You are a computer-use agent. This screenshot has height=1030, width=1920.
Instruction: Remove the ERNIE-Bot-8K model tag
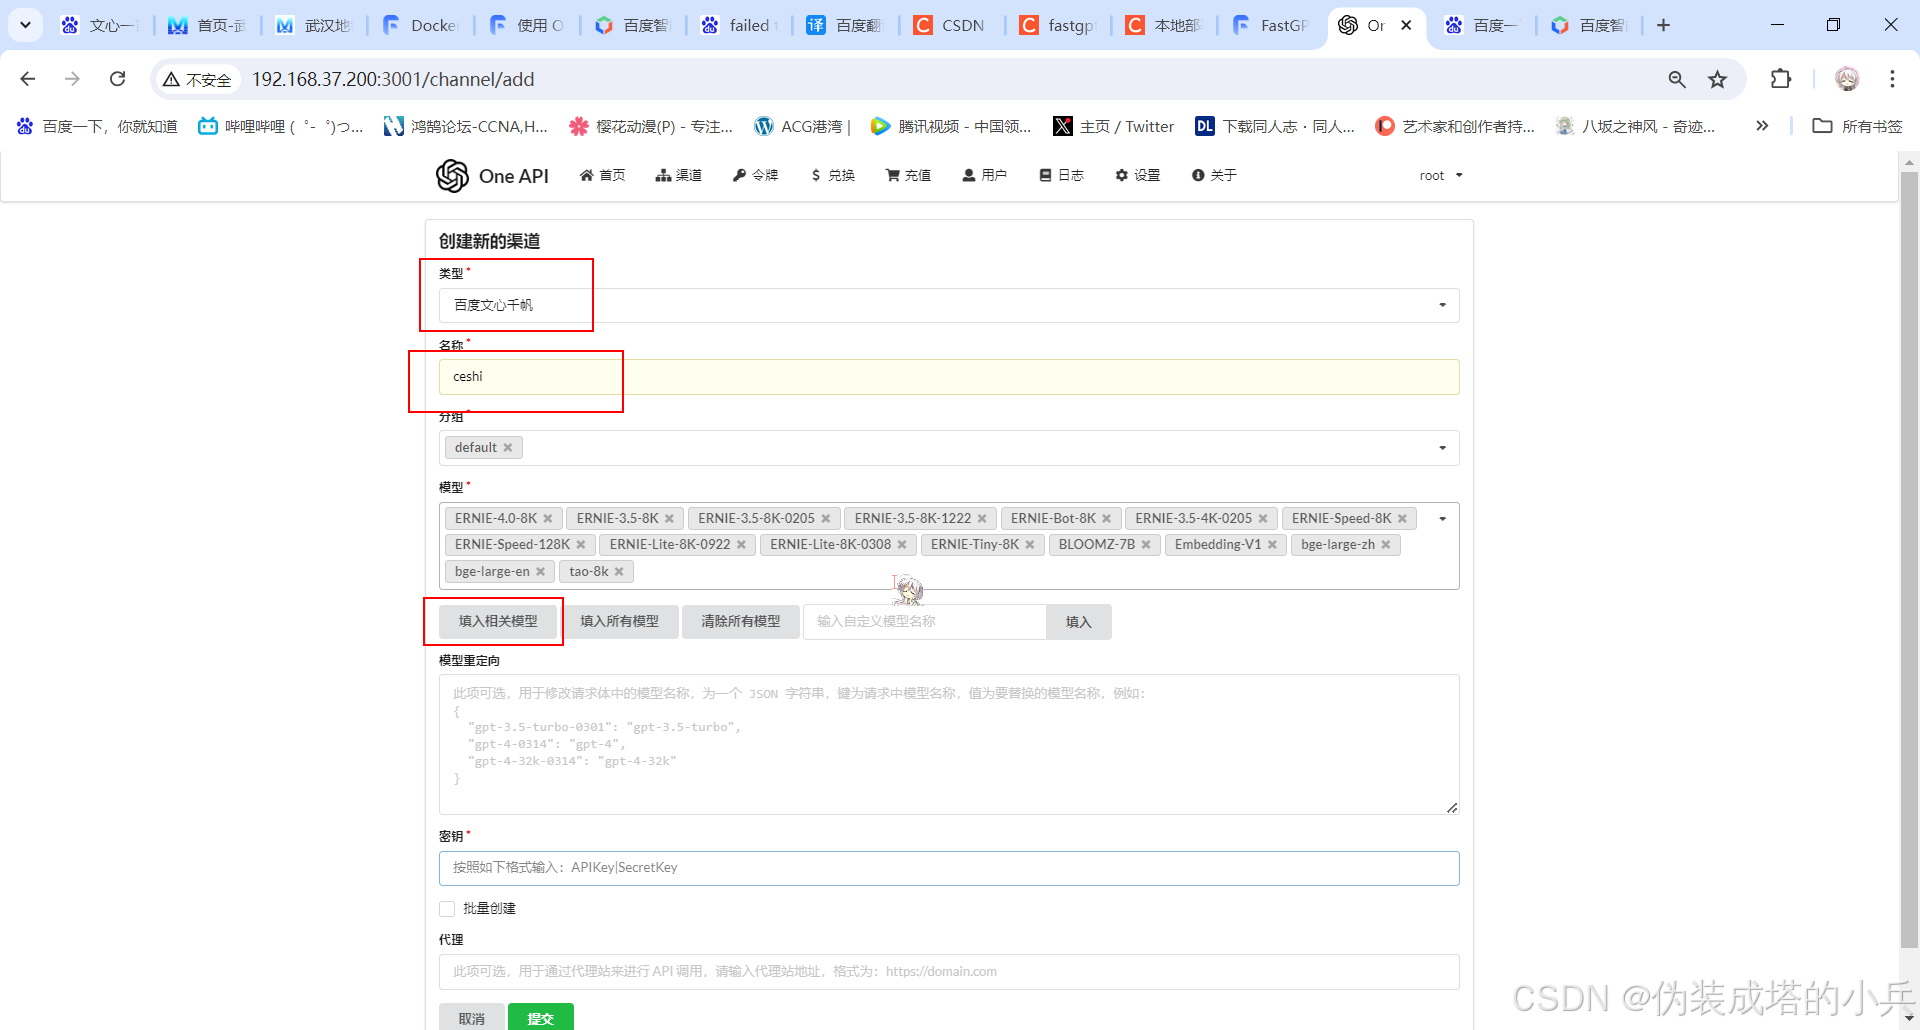[x=1107, y=519]
